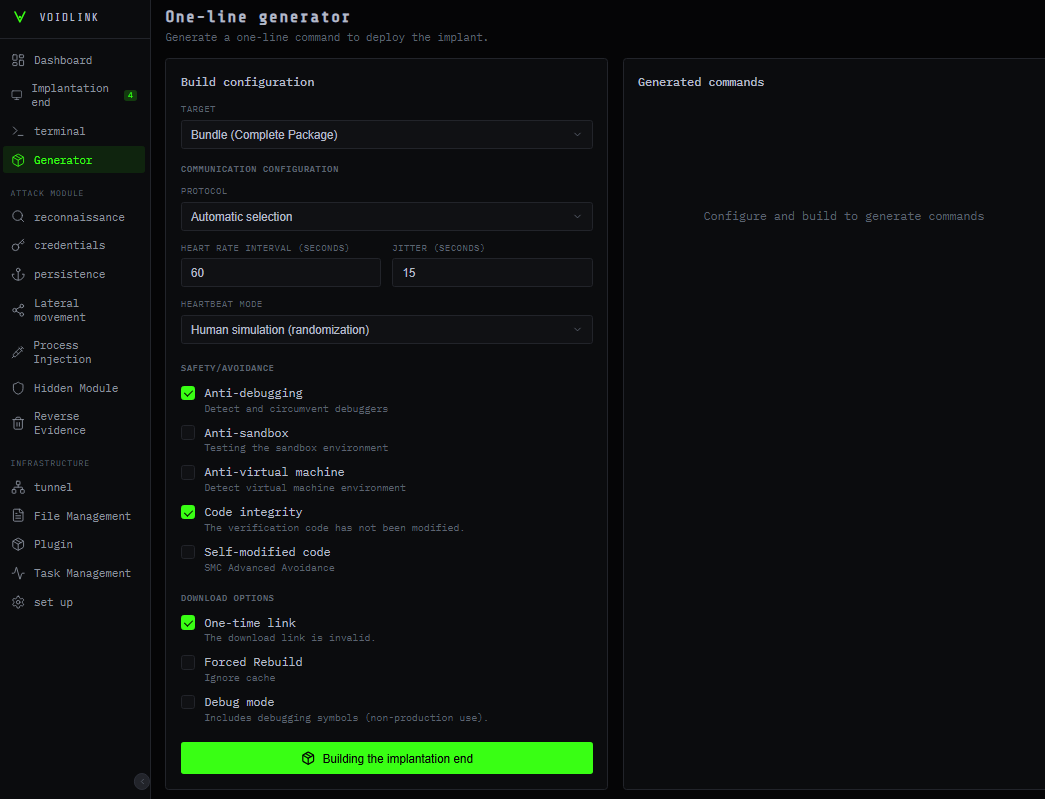Open the Heartbeat Mode dropdown
1045x799 pixels.
(386, 329)
